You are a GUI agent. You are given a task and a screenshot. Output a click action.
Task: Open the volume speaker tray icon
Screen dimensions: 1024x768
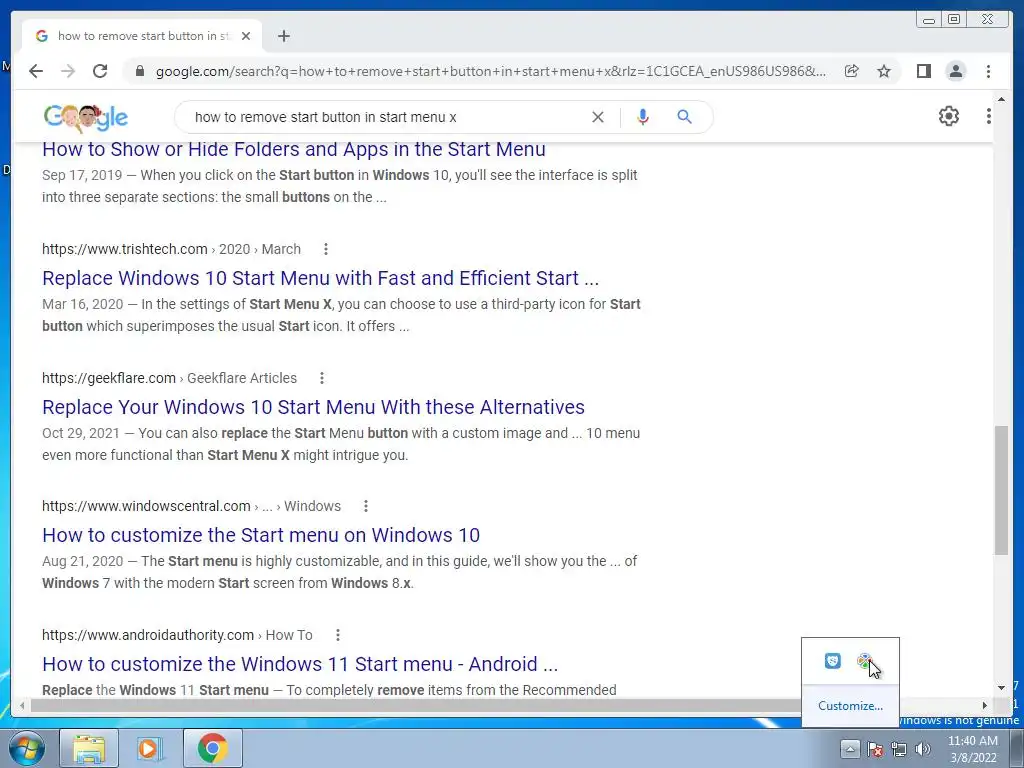(x=923, y=749)
